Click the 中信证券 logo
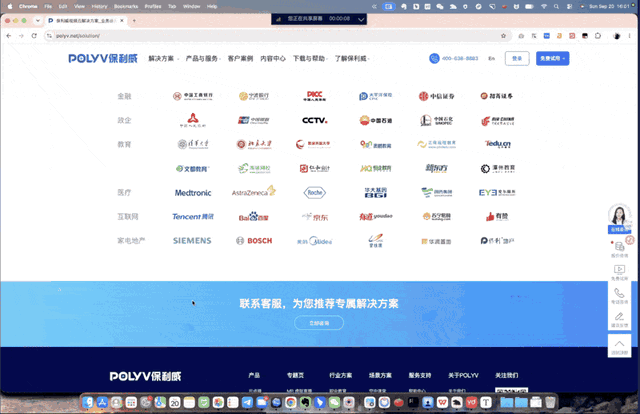Screen dimensions: 640x414 coord(436,96)
